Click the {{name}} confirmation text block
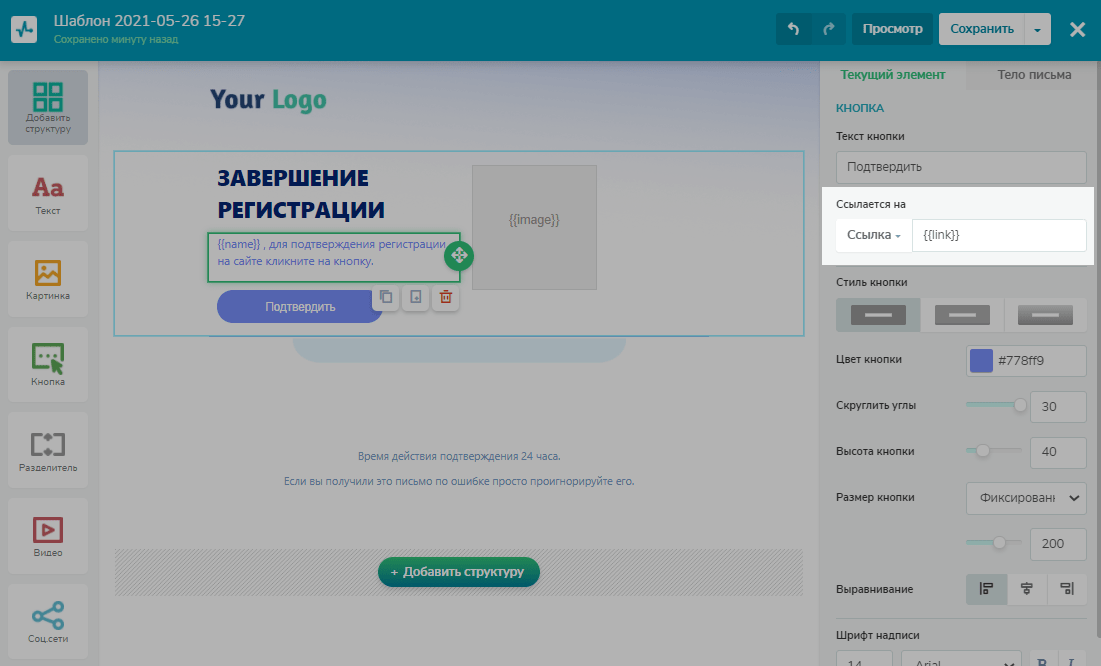 click(333, 257)
